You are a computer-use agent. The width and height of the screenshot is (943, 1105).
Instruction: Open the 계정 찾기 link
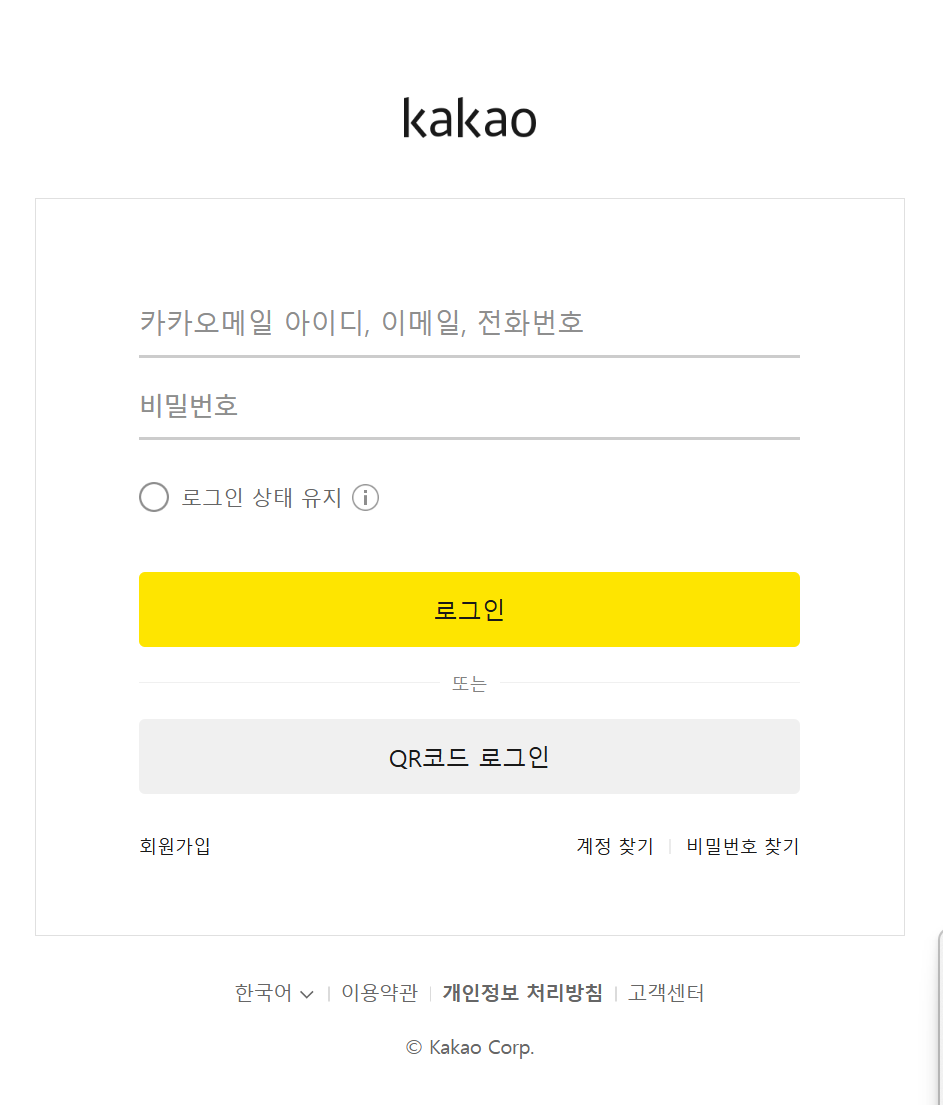614,846
